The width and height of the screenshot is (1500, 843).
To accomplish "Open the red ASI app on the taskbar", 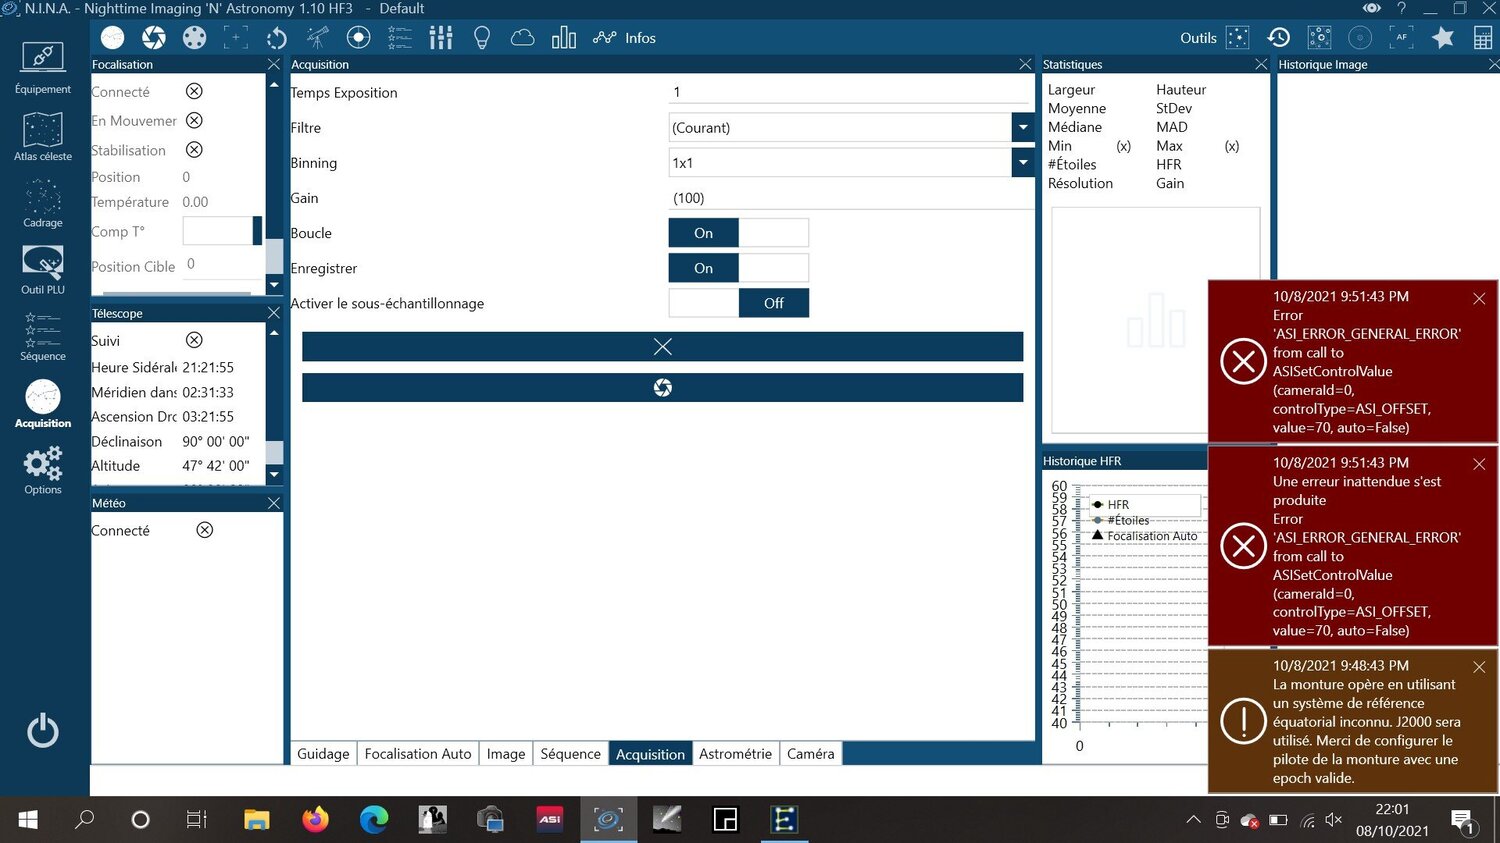I will [x=549, y=820].
